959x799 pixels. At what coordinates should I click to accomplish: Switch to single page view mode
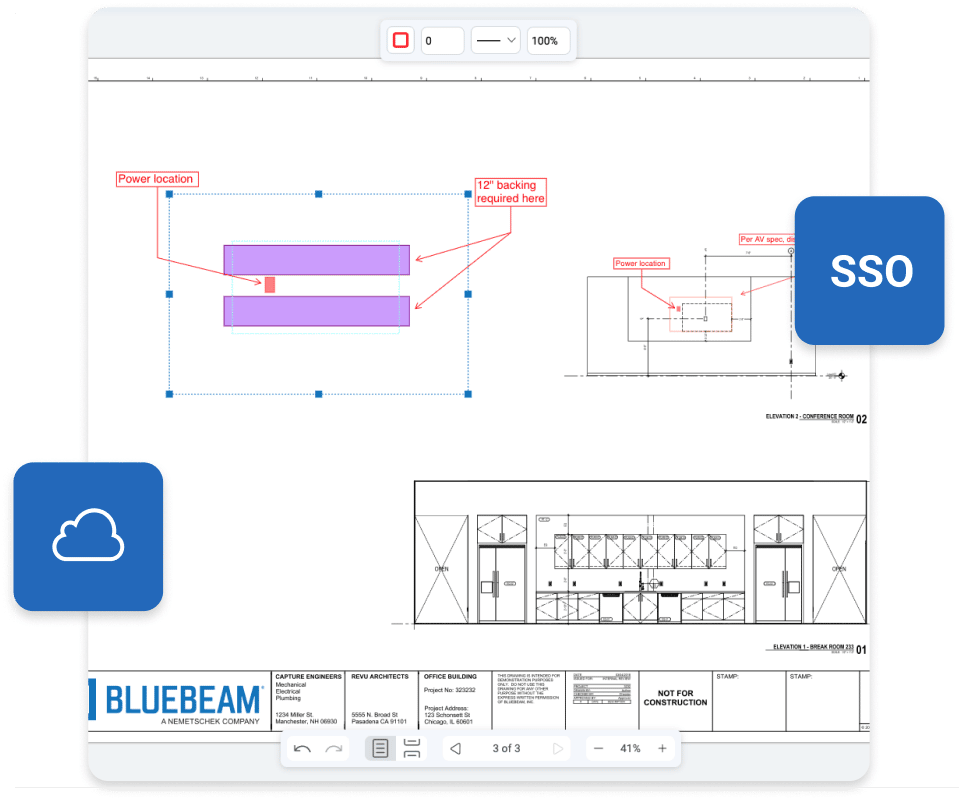click(x=380, y=747)
